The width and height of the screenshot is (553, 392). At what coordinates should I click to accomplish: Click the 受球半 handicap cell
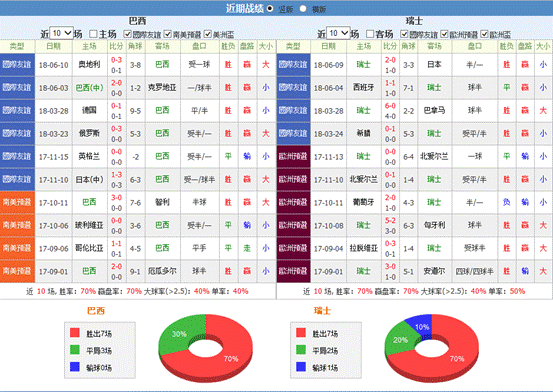click(474, 248)
